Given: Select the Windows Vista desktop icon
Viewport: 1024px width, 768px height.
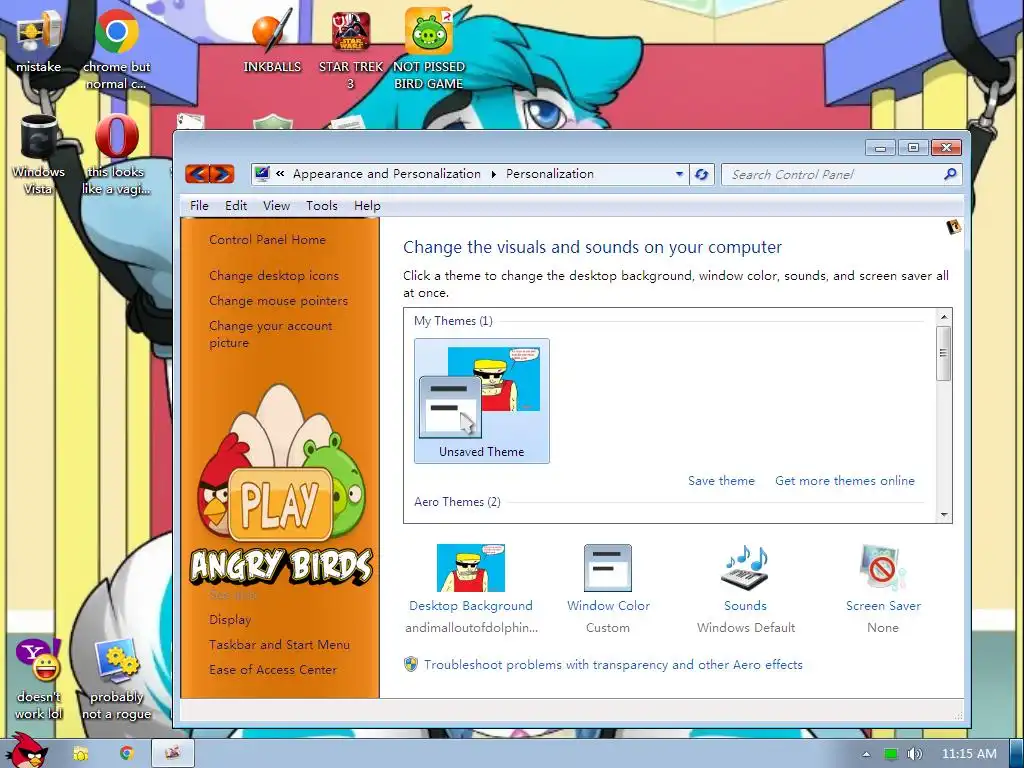Looking at the screenshot, I should [x=38, y=155].
